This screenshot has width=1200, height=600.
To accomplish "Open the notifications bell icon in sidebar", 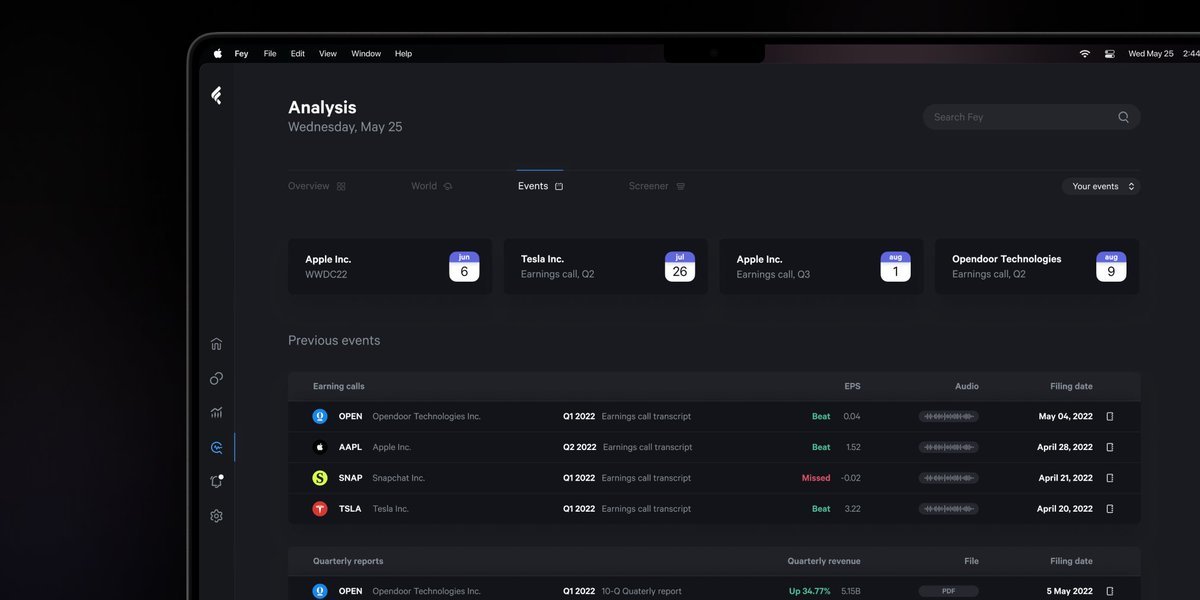I will 216,481.
